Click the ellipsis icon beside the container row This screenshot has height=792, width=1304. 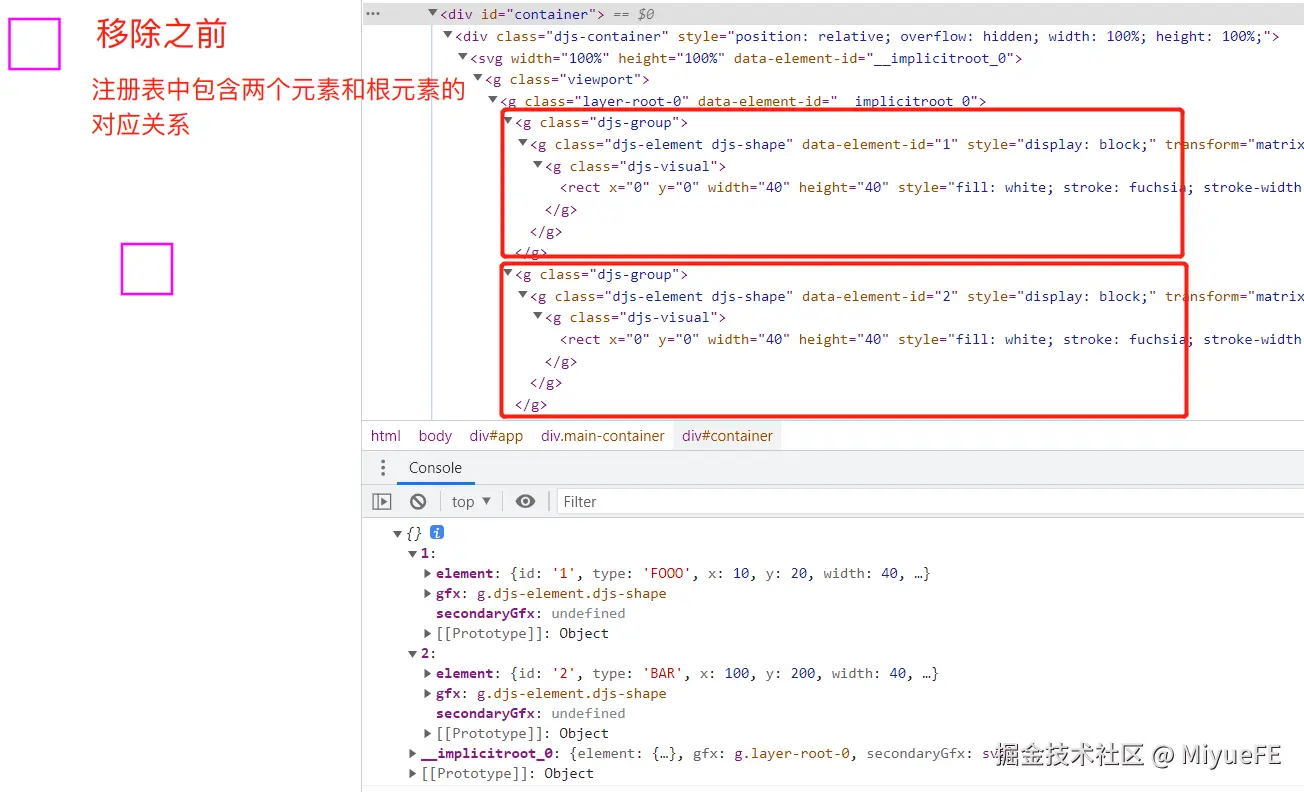(x=372, y=14)
